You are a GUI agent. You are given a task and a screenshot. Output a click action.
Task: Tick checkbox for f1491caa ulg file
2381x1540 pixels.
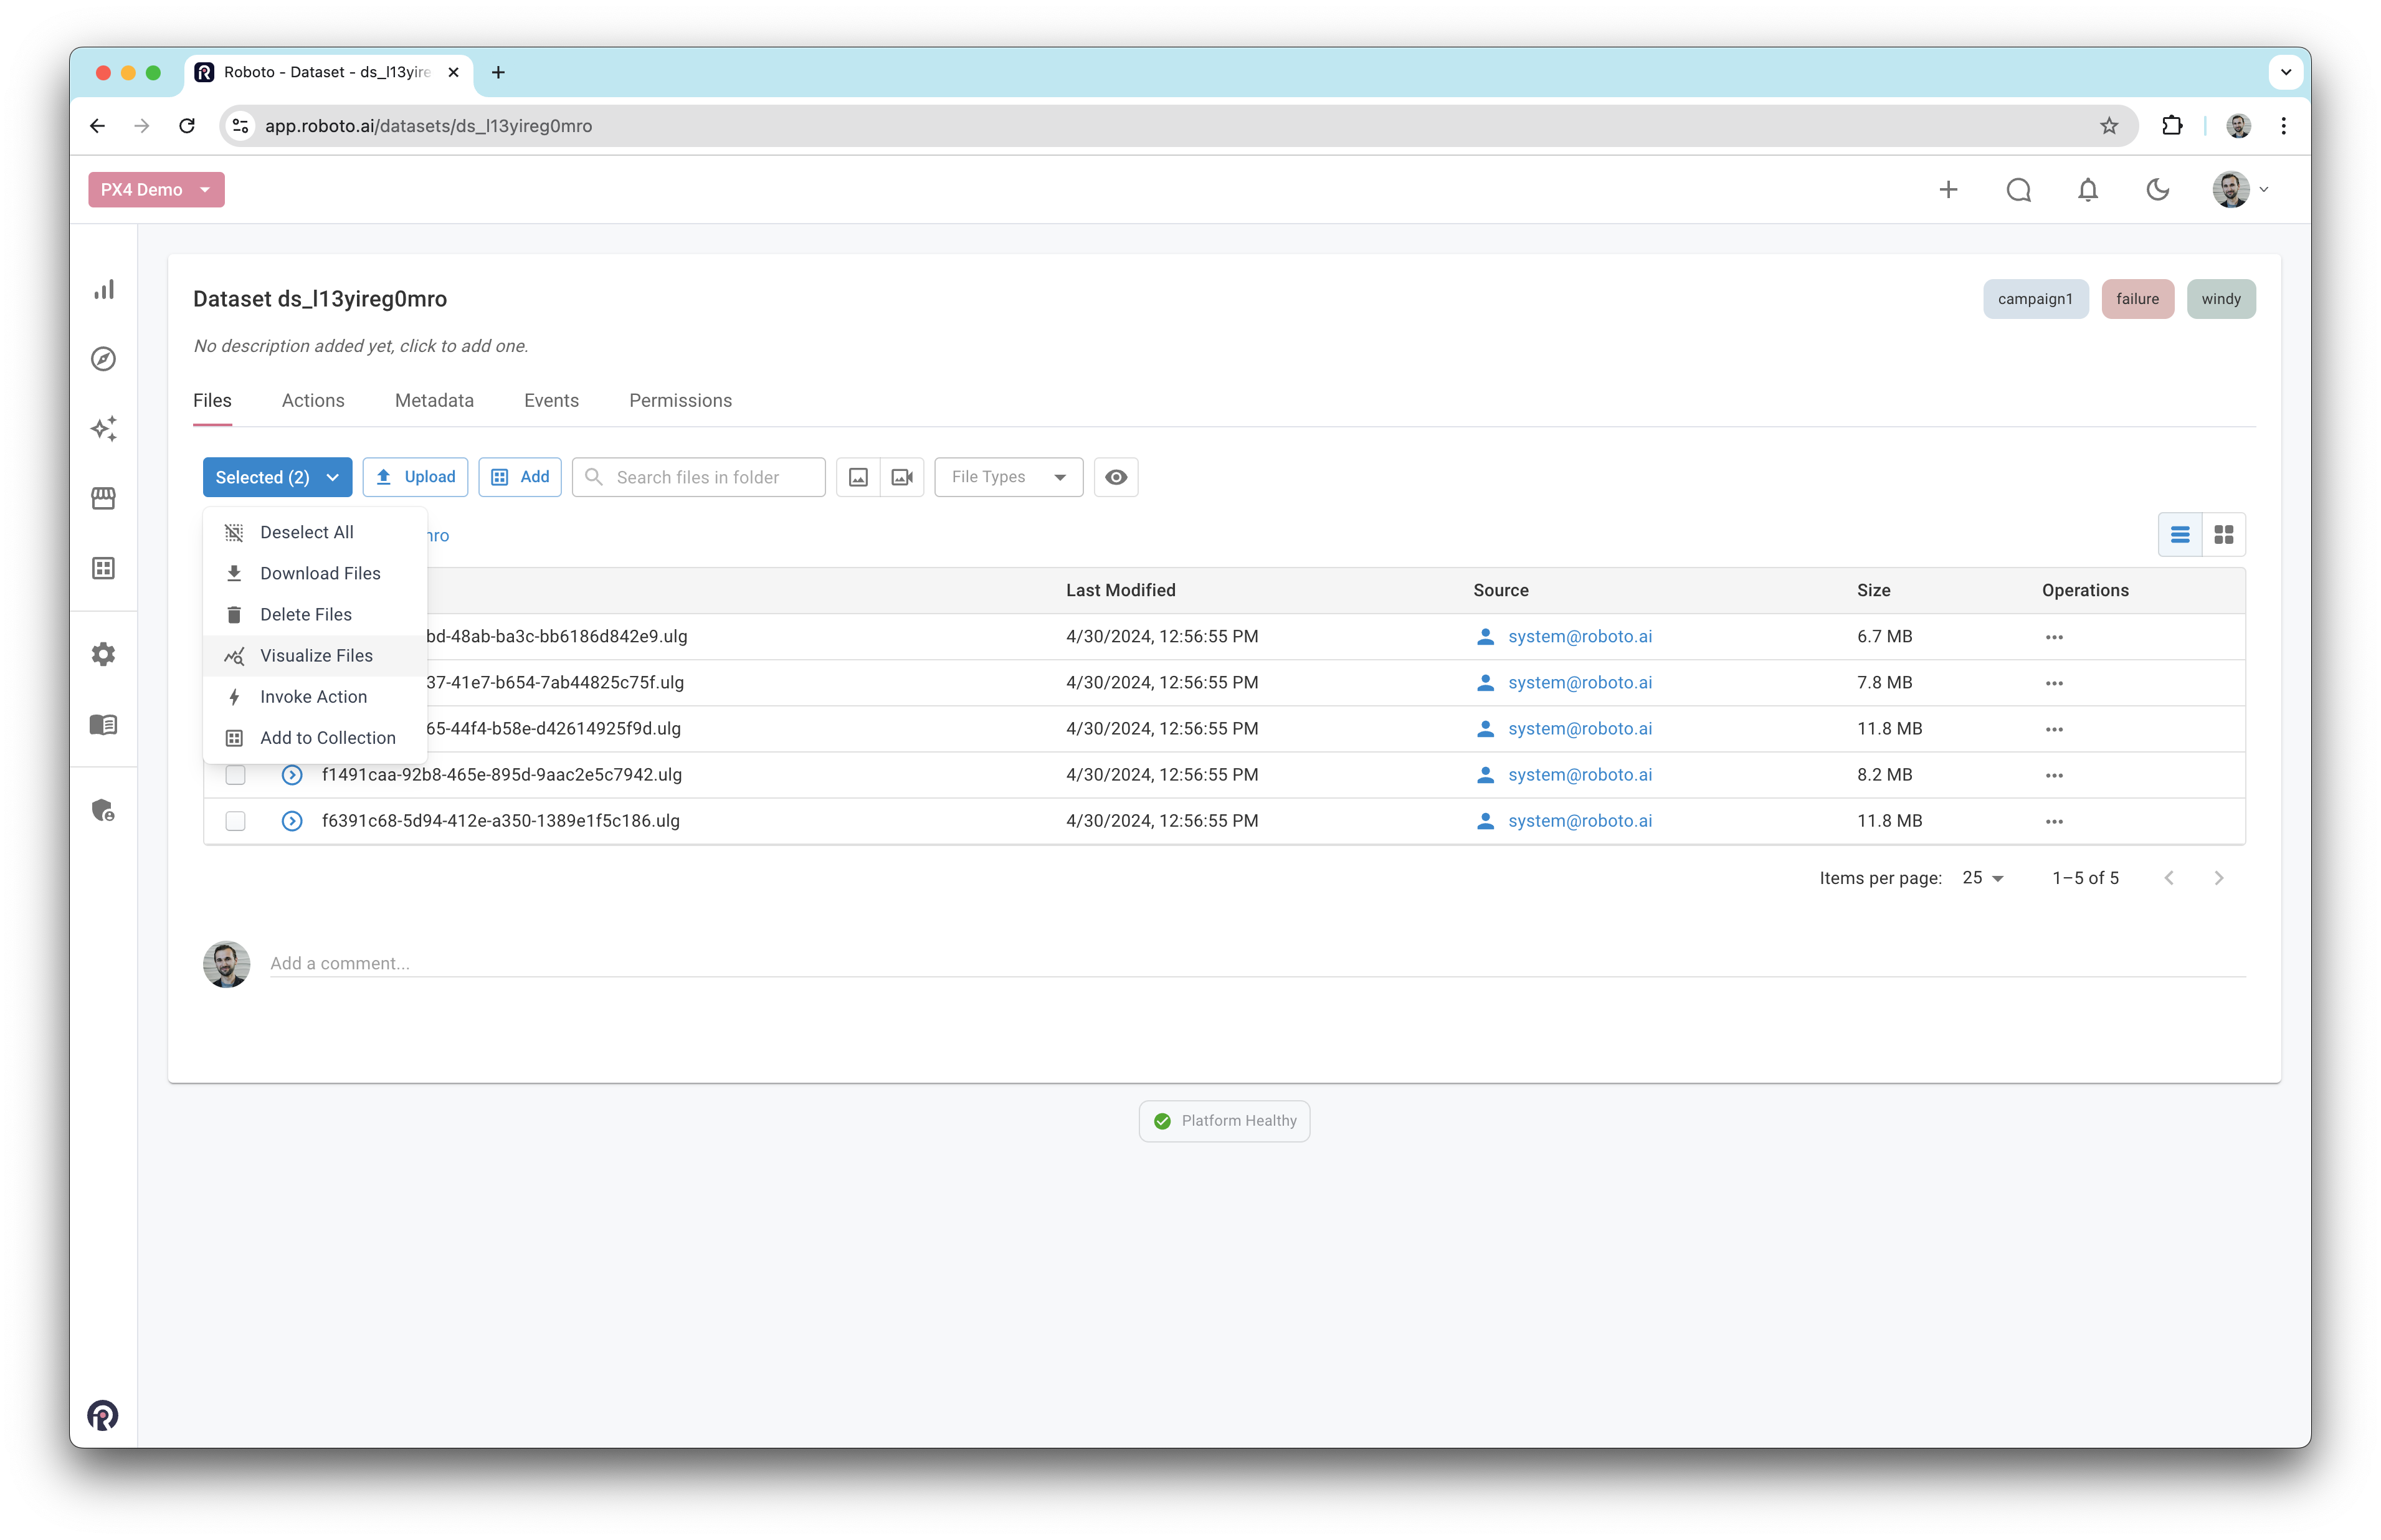(236, 775)
